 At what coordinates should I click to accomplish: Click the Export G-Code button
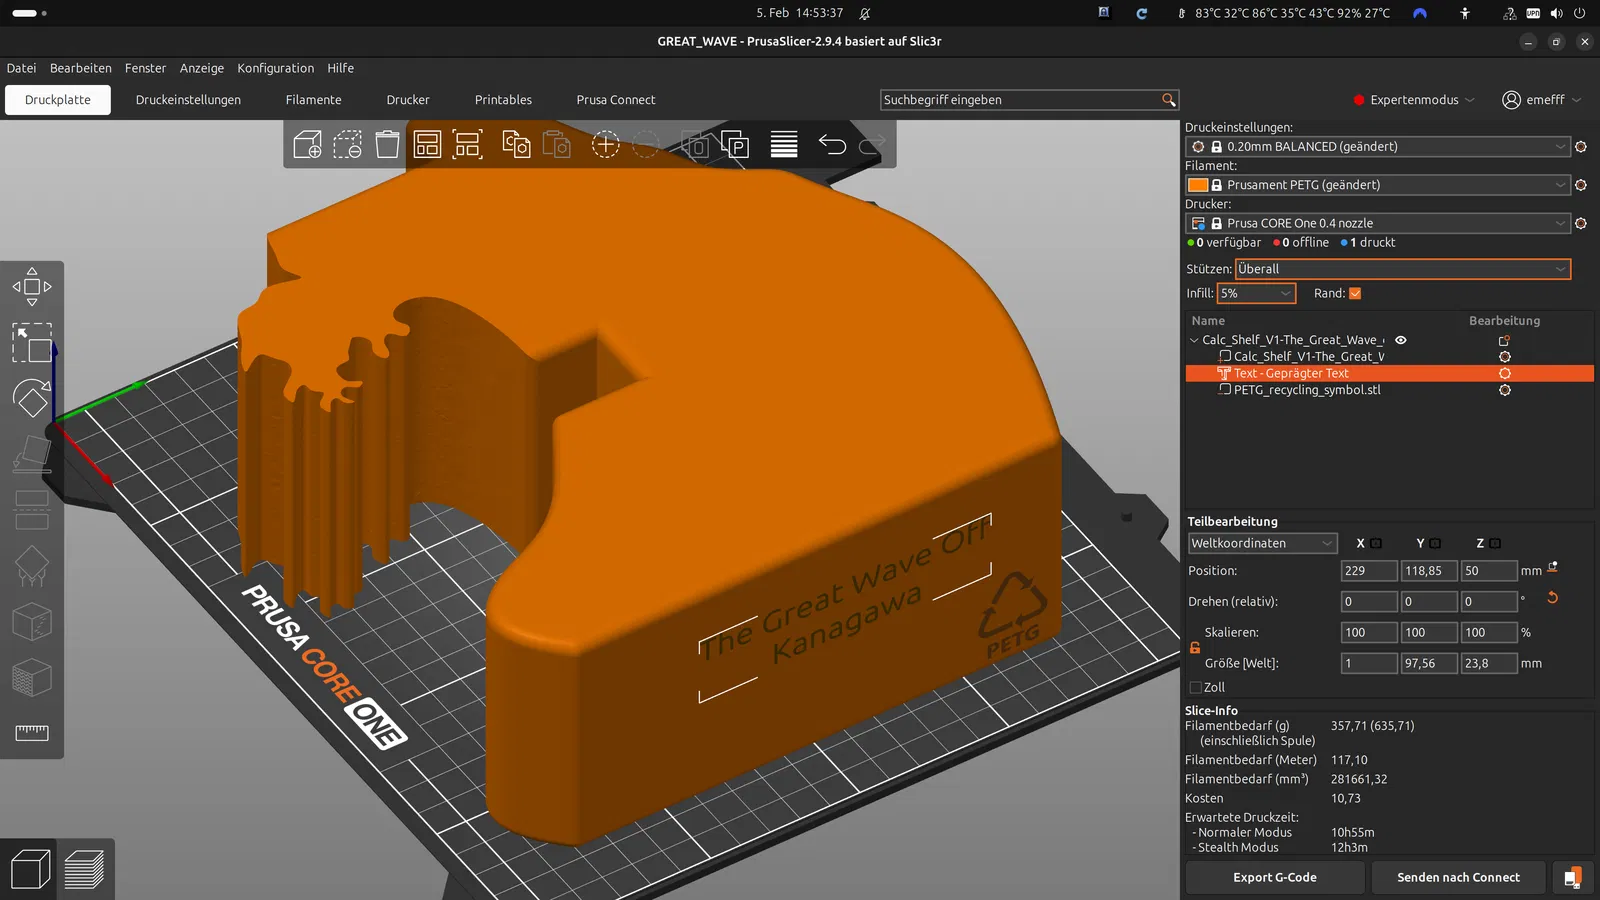pyautogui.click(x=1274, y=877)
